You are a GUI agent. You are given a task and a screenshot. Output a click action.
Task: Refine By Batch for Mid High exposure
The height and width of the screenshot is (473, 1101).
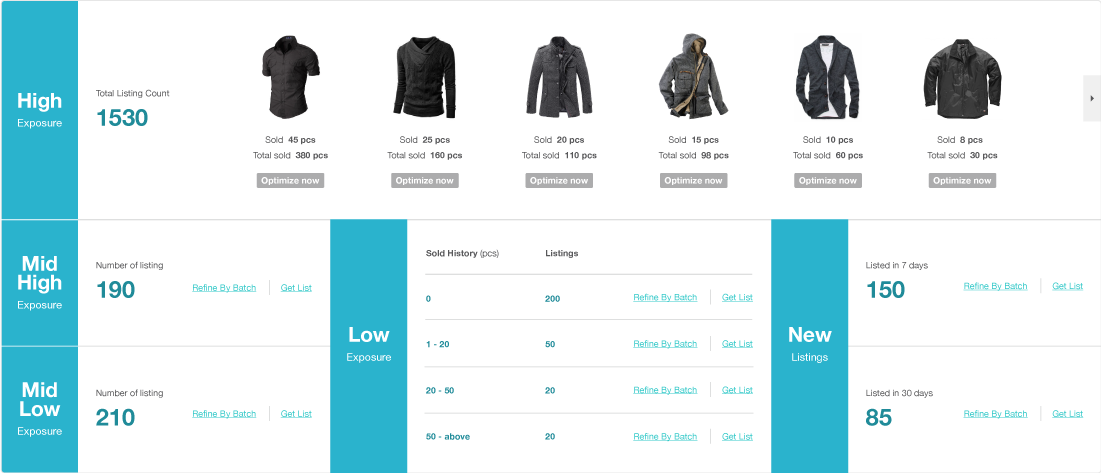click(x=224, y=288)
